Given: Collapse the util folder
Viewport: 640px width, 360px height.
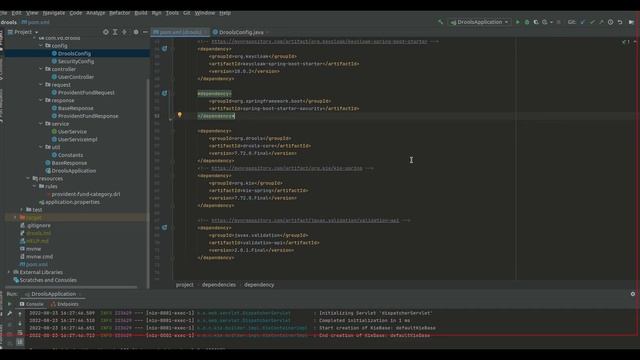Looking at the screenshot, I should (x=41, y=147).
